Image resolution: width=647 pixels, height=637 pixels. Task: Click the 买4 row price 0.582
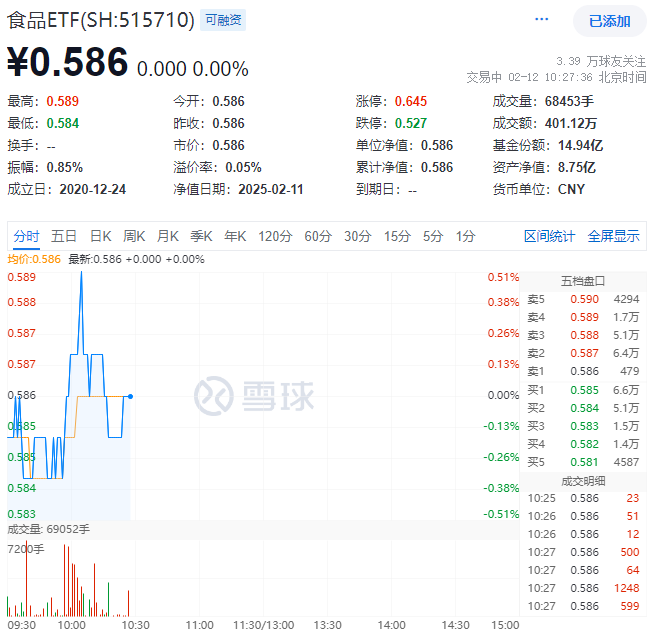(x=584, y=444)
